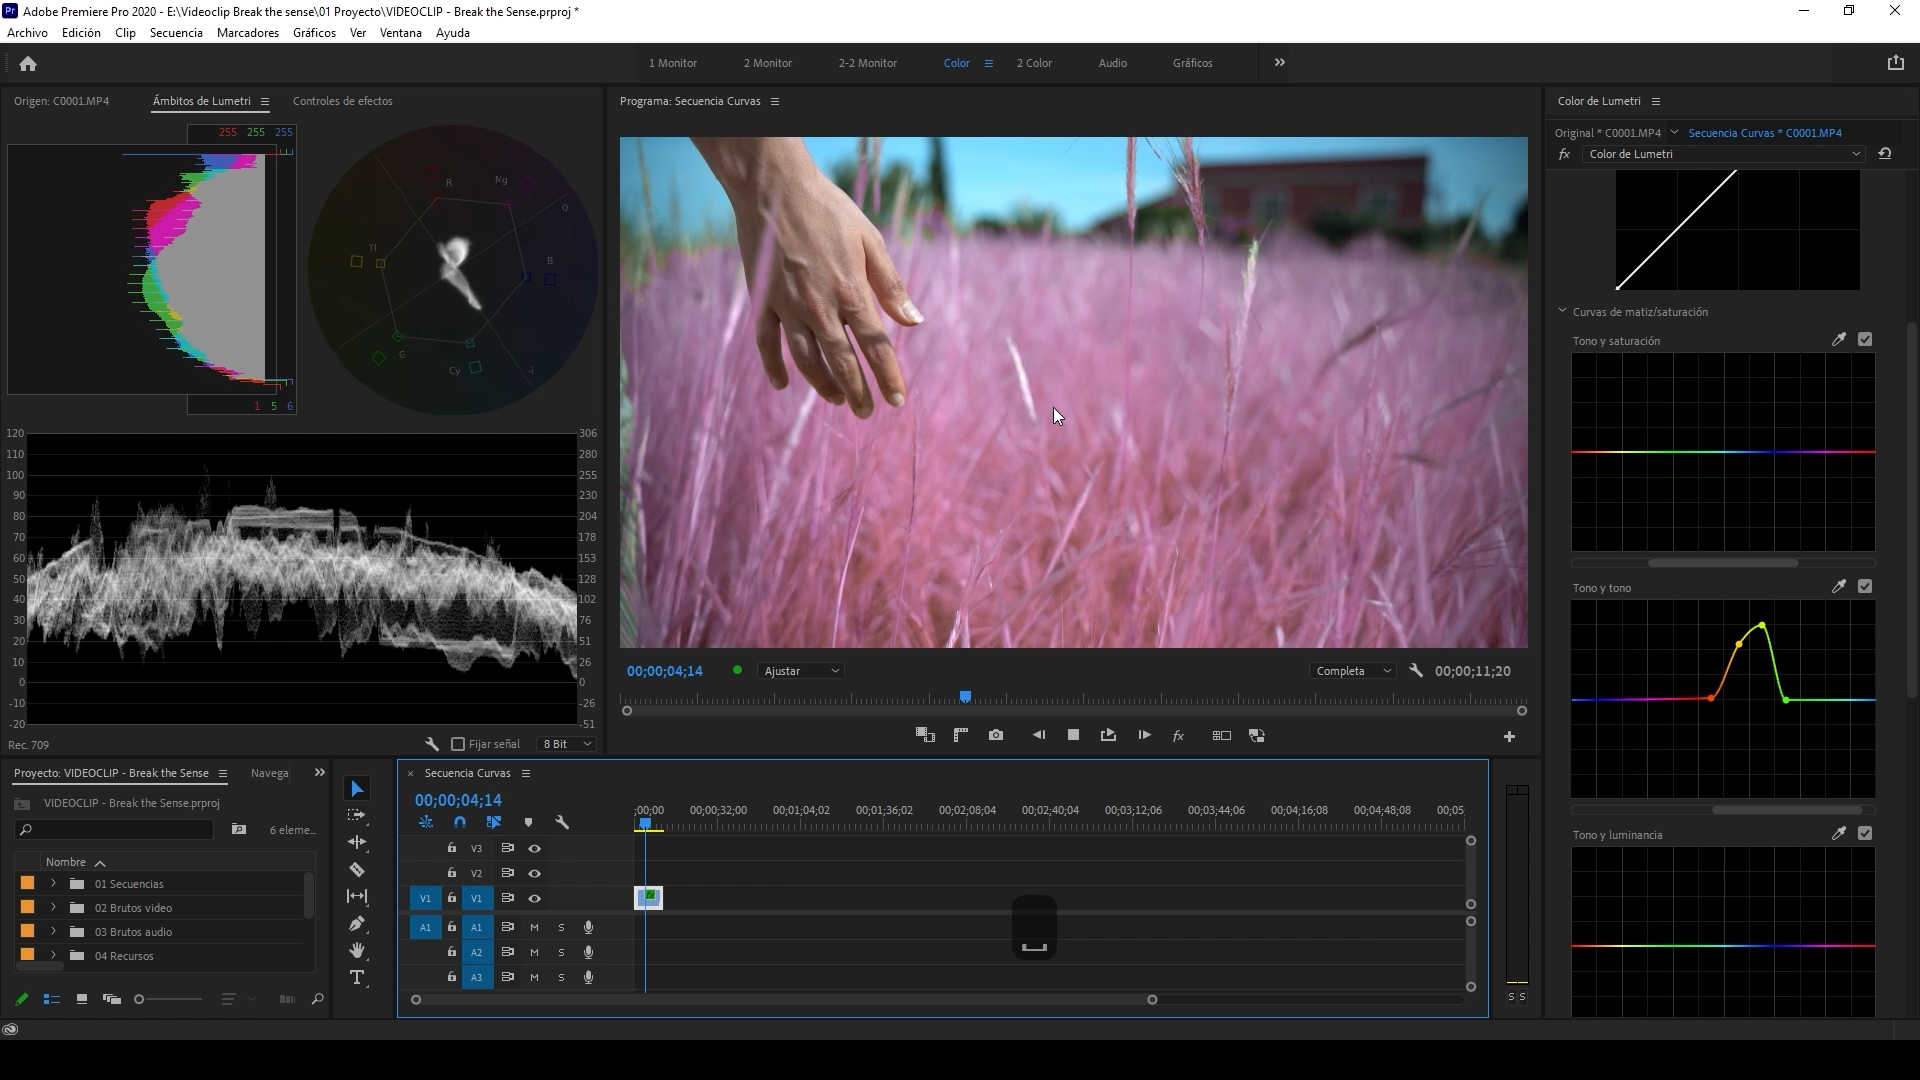Select the Ripple Edit tool
Image resolution: width=1920 pixels, height=1080 pixels.
point(357,843)
